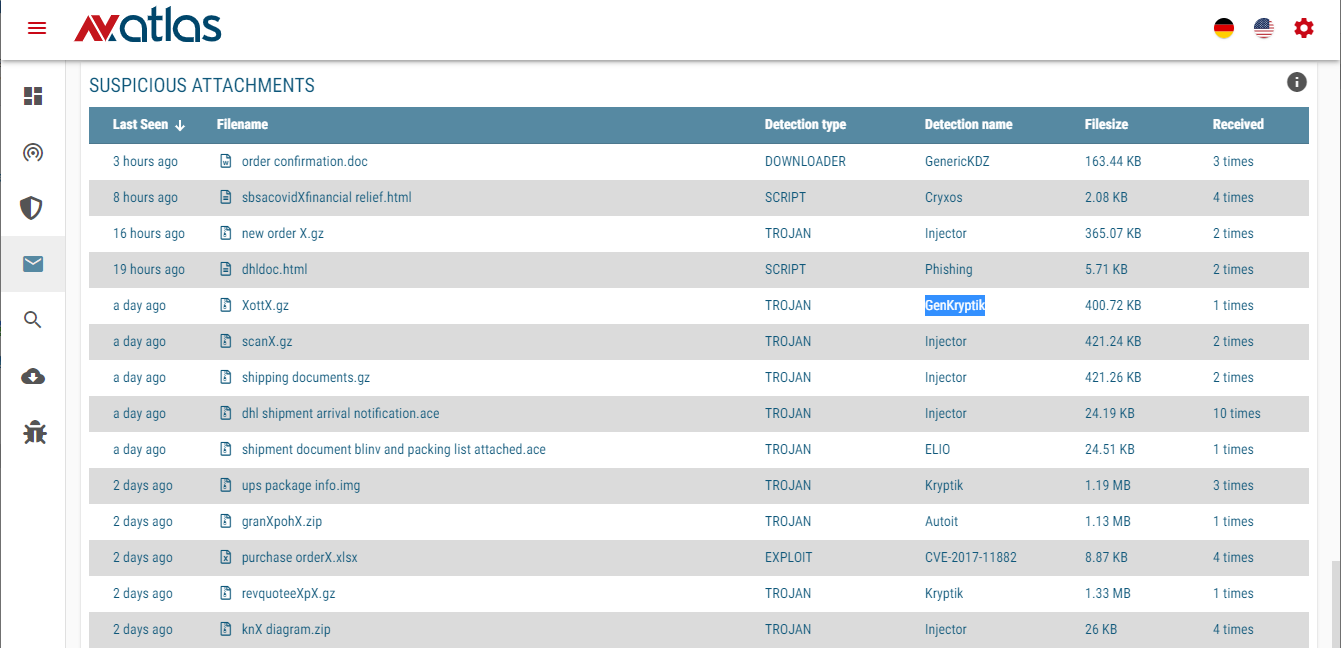Image resolution: width=1341 pixels, height=648 pixels.
Task: Select the mail envelope sidebar icon
Action: pos(33,264)
